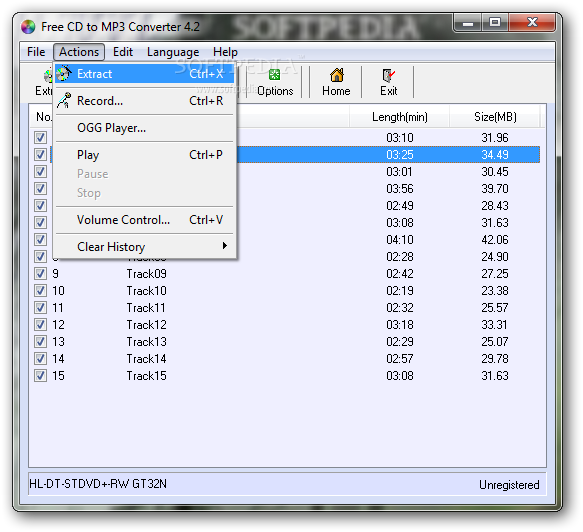Uncheck the Track10 checkbox

[x=40, y=290]
